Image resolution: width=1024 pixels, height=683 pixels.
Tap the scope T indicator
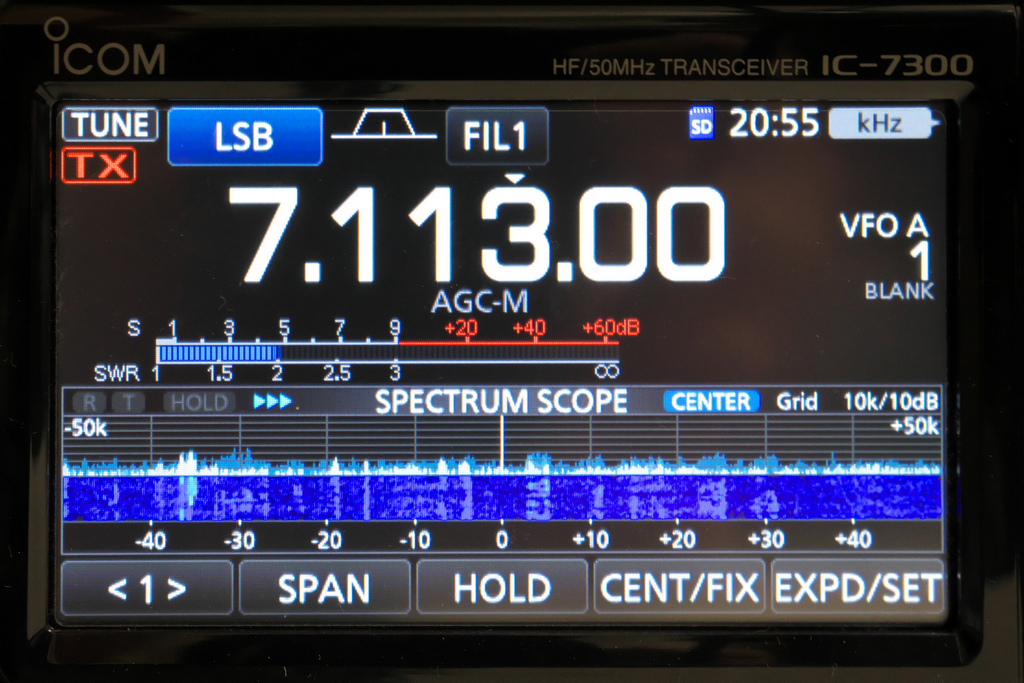(129, 402)
